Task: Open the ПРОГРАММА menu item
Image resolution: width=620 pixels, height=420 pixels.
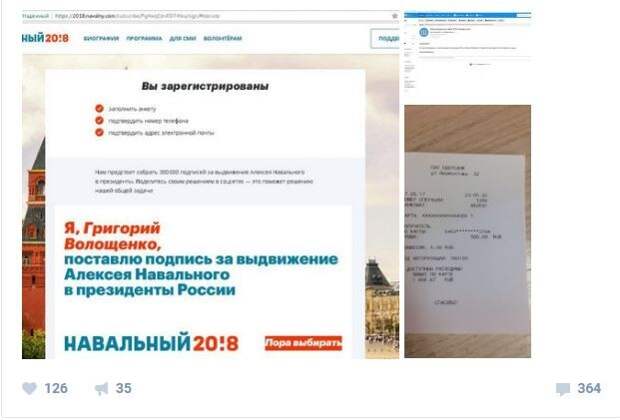Action: click(144, 38)
